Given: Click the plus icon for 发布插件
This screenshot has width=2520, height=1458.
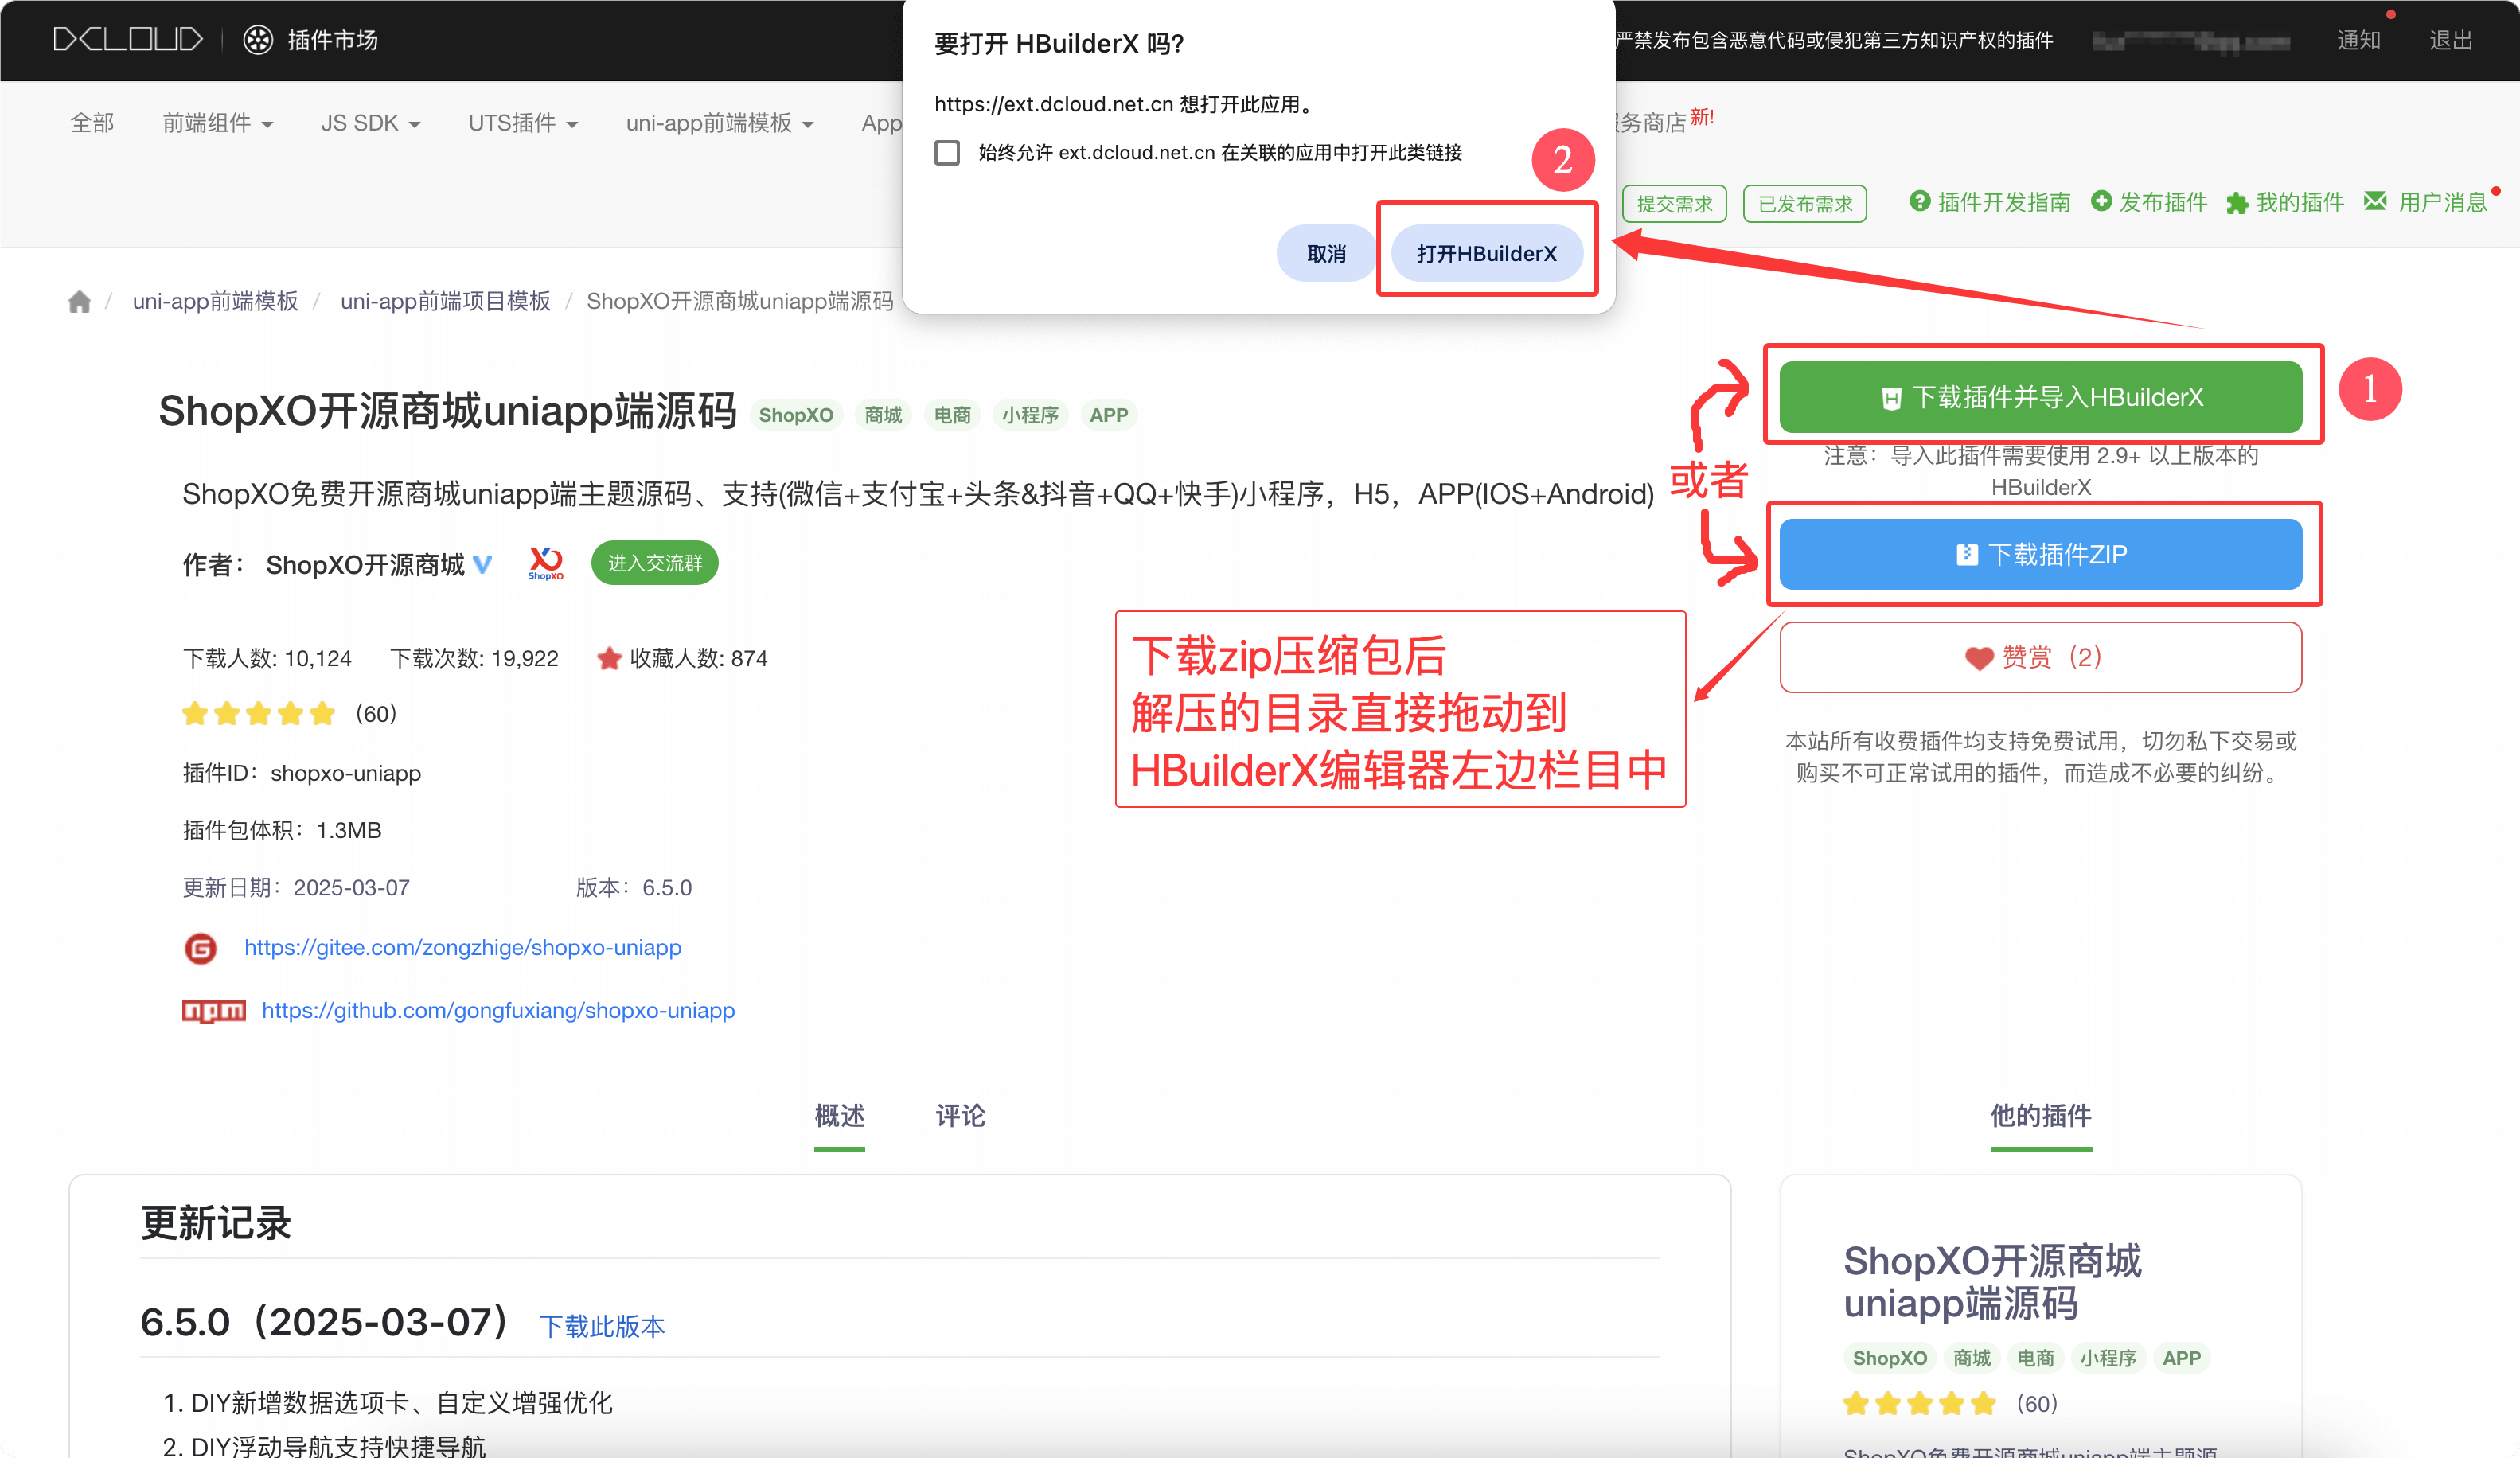Looking at the screenshot, I should [2101, 201].
